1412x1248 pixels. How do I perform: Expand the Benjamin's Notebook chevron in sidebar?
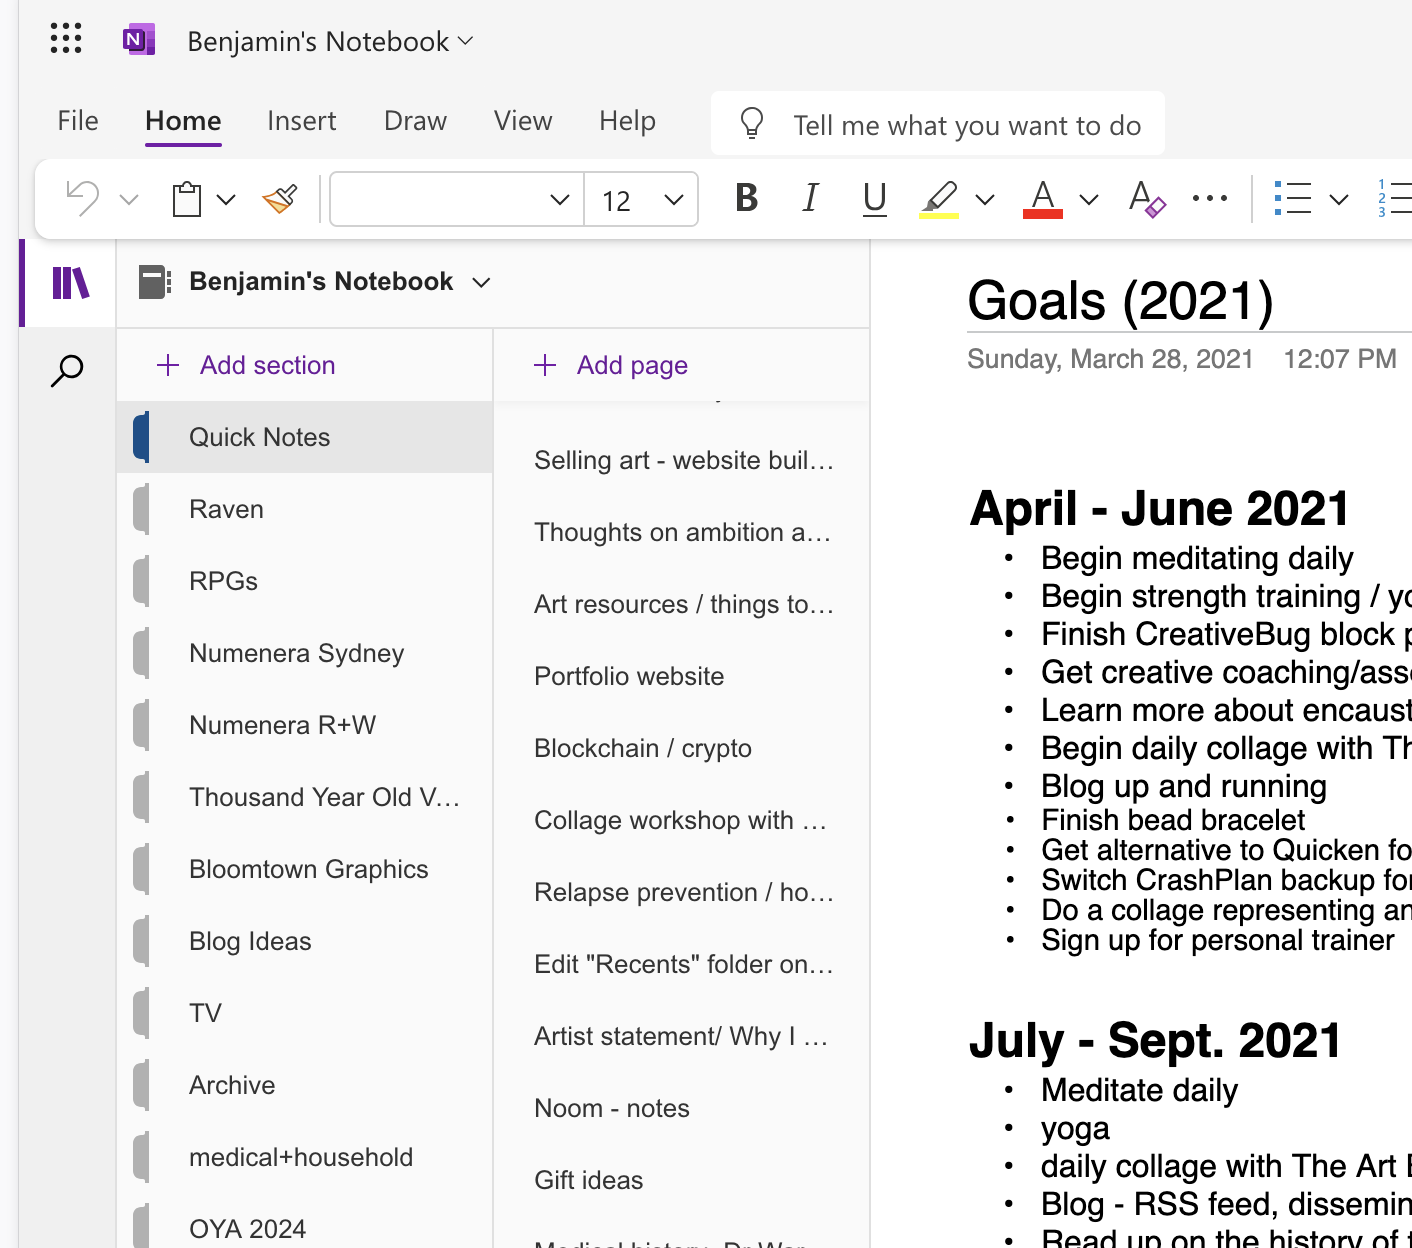[481, 282]
